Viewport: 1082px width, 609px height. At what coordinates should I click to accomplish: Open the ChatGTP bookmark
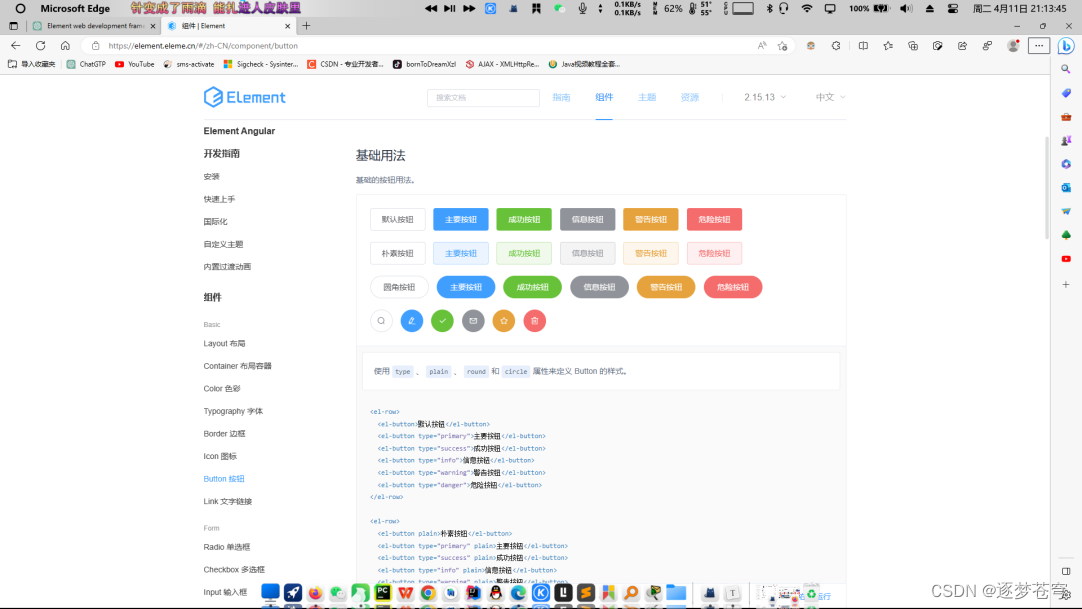pyautogui.click(x=86, y=64)
